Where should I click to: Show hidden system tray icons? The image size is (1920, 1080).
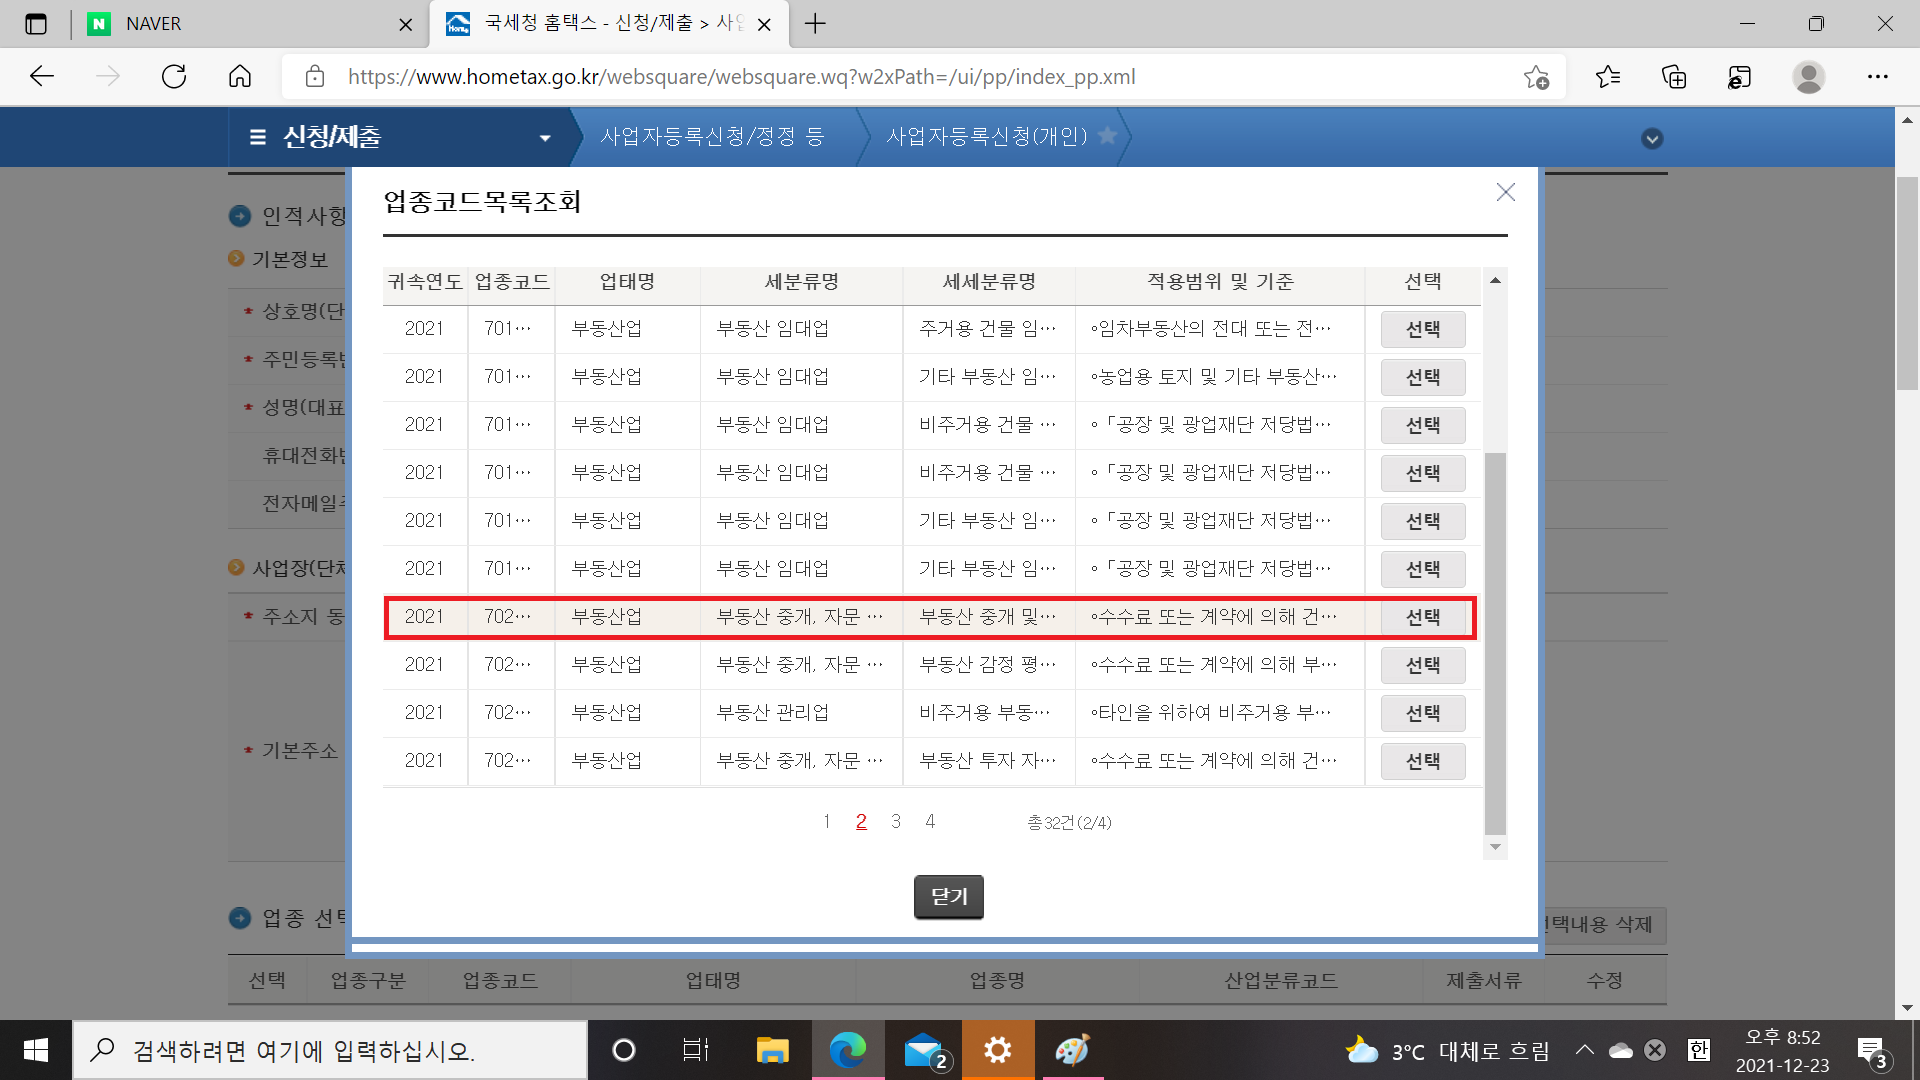[1584, 1050]
